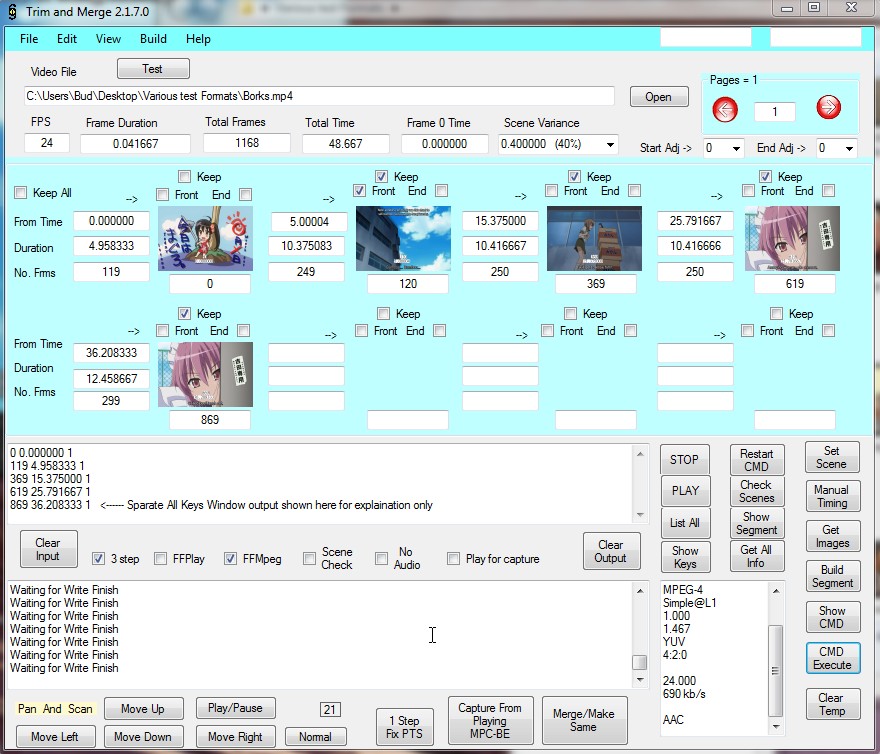880x754 pixels.
Task: Click the List All button
Action: pyautogui.click(x=685, y=523)
